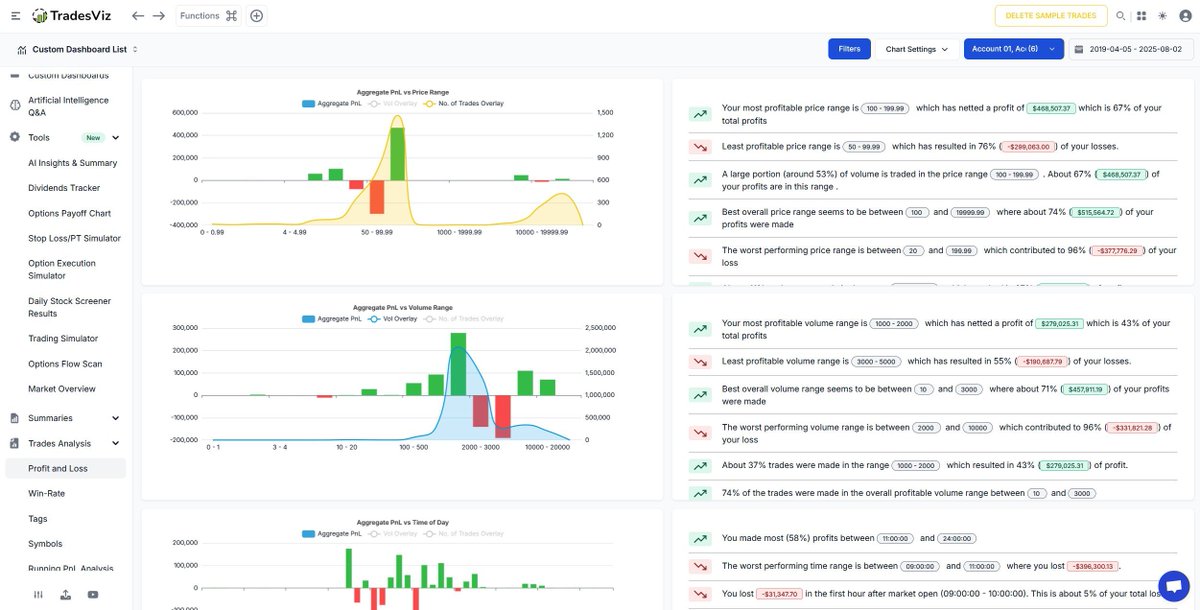Open search using the magnifier icon
Screen dimensions: 1200x610
pos(1120,15)
